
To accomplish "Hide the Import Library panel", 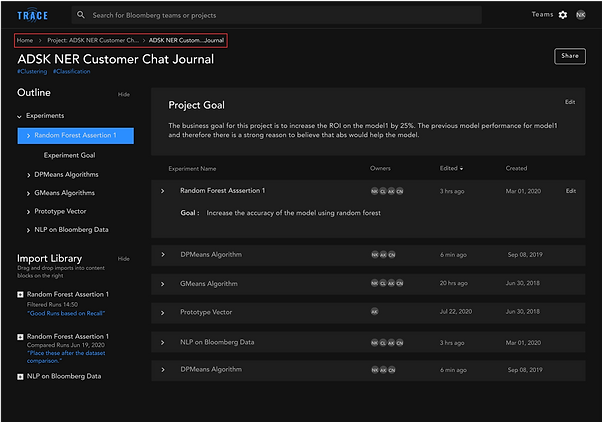I will 124,259.
